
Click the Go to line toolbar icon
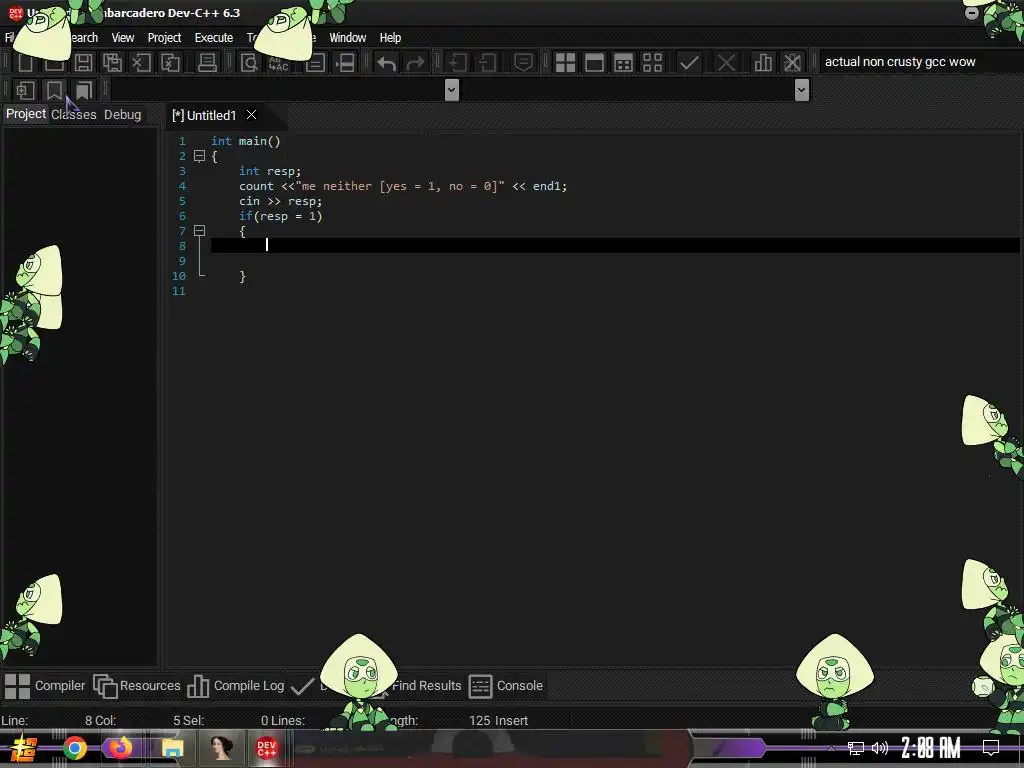pyautogui.click(x=345, y=63)
